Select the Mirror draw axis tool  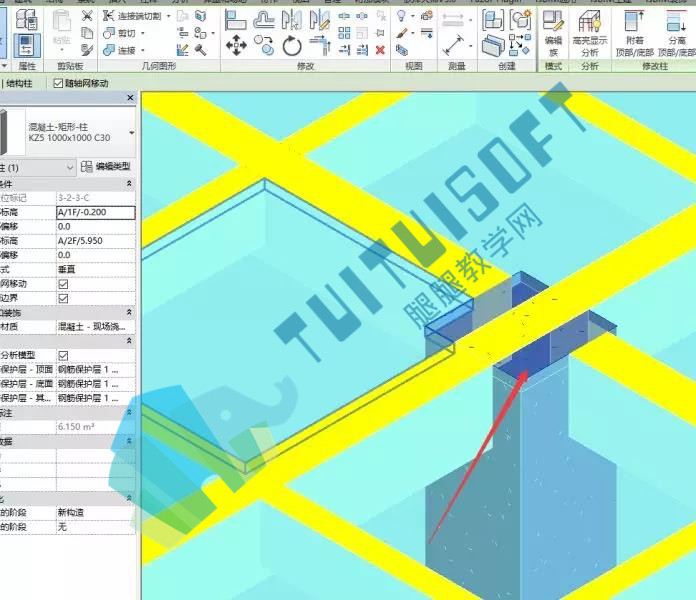click(320, 20)
